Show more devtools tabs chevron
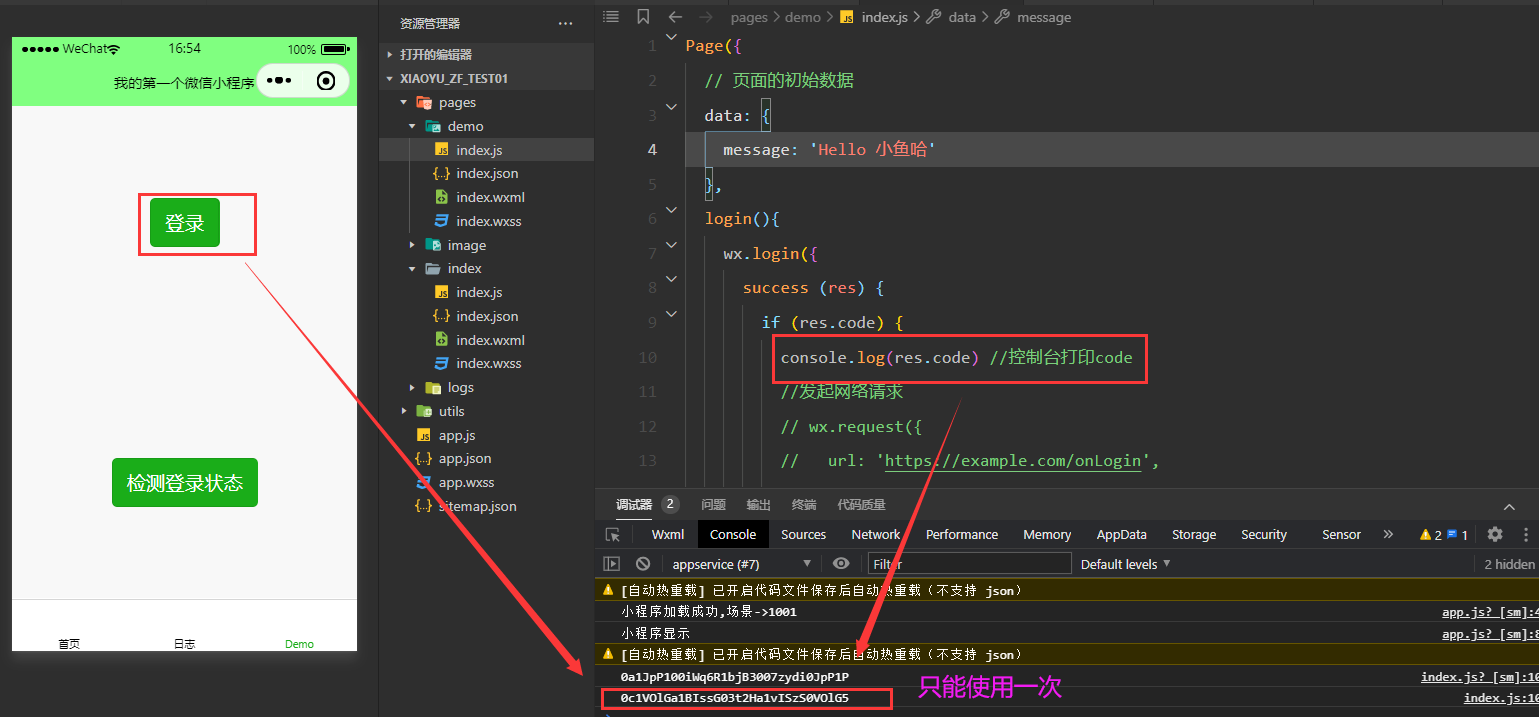Viewport: 1539px width, 717px height. pyautogui.click(x=1388, y=535)
